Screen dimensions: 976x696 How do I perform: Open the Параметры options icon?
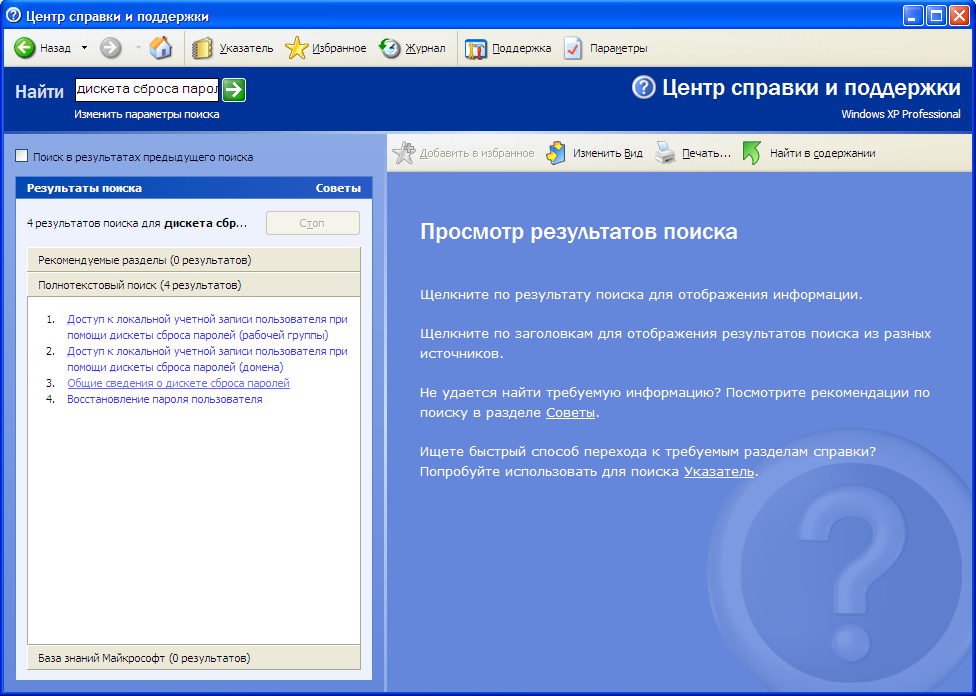(x=573, y=48)
